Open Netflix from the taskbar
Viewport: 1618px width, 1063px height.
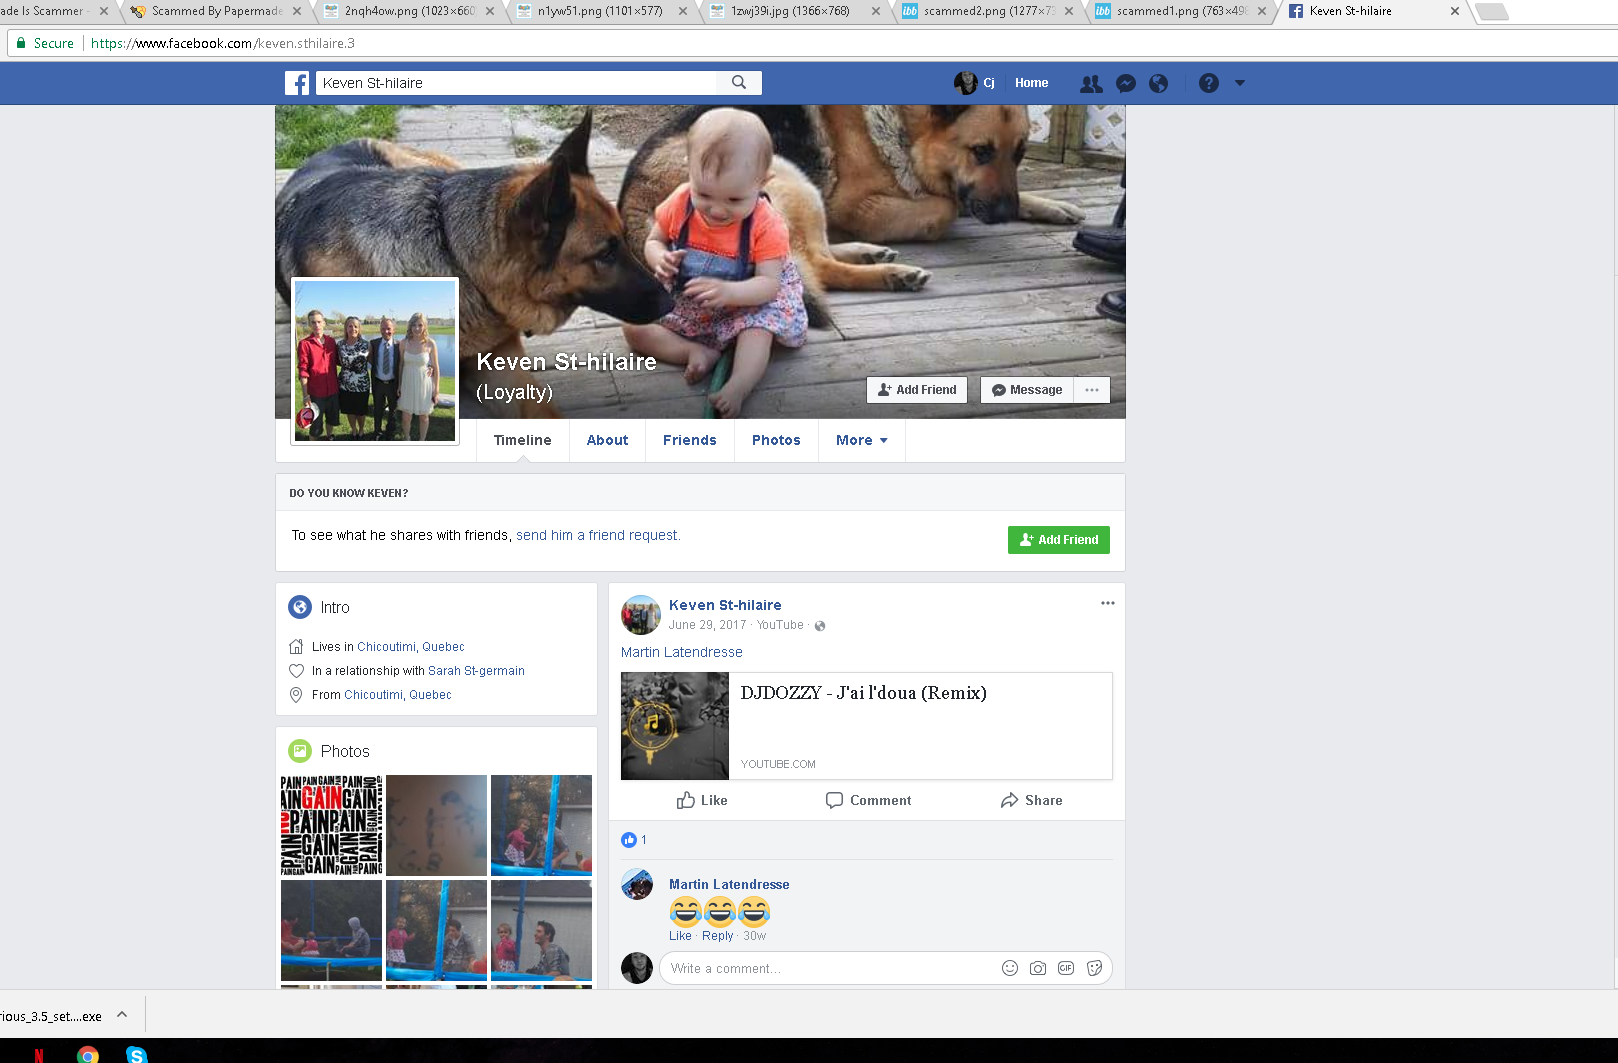(x=39, y=1055)
